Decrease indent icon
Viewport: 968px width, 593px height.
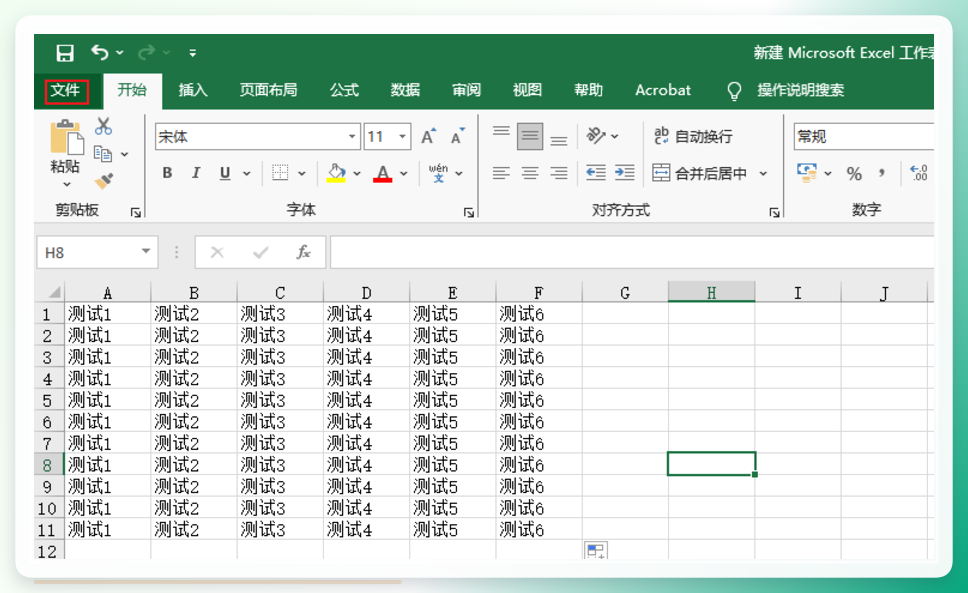[x=596, y=173]
